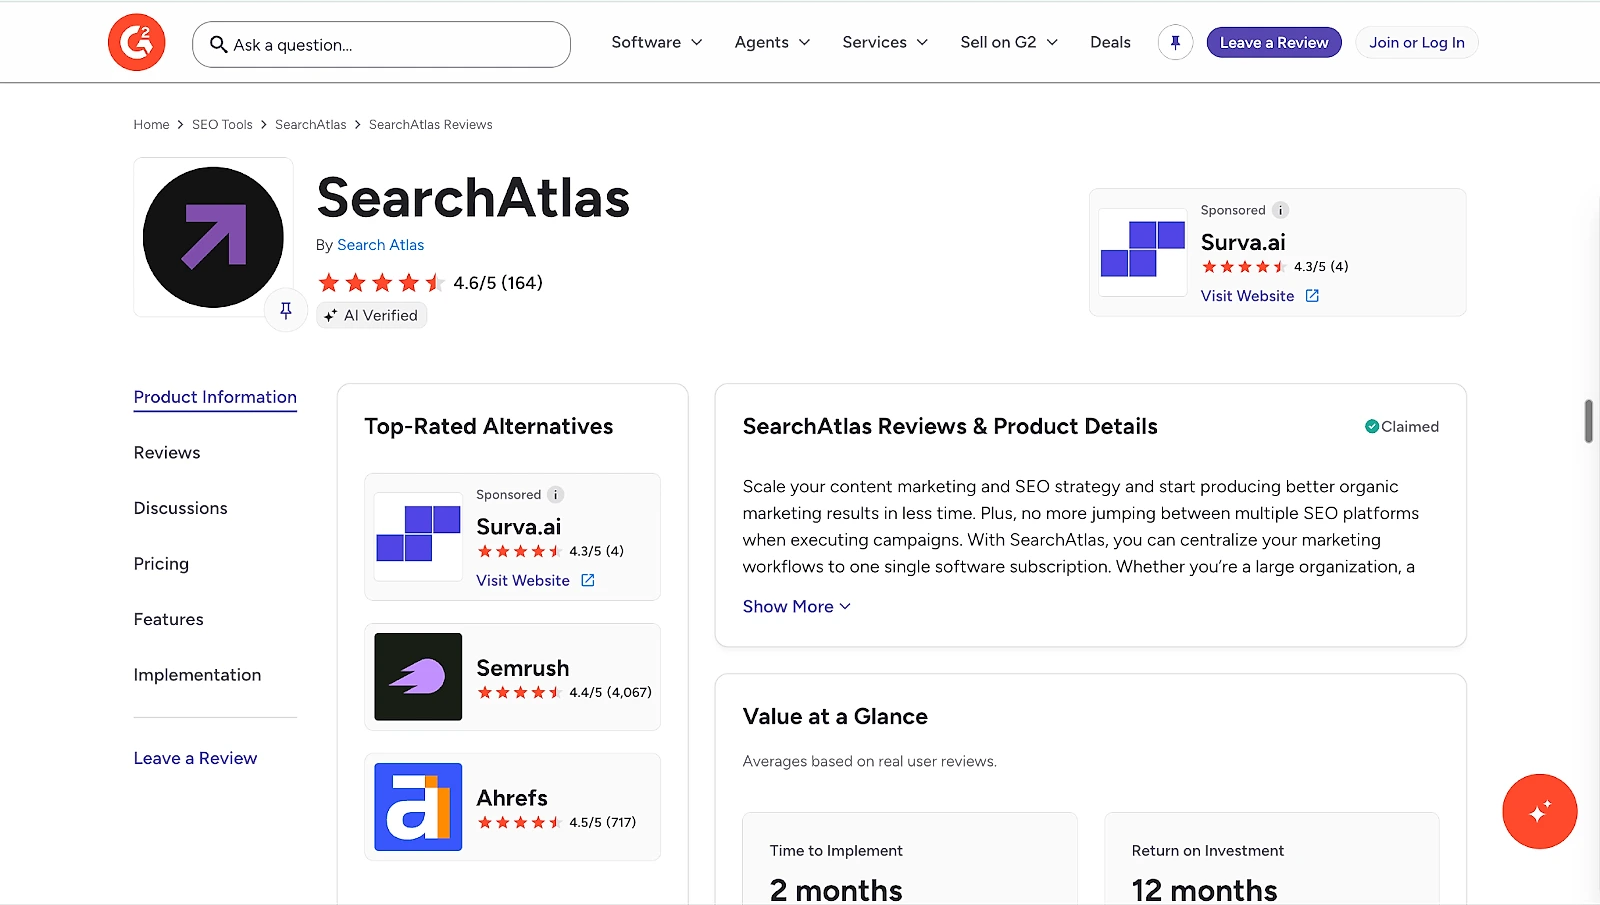The height and width of the screenshot is (905, 1600).
Task: Go to Home breadcrumb
Action: point(151,125)
